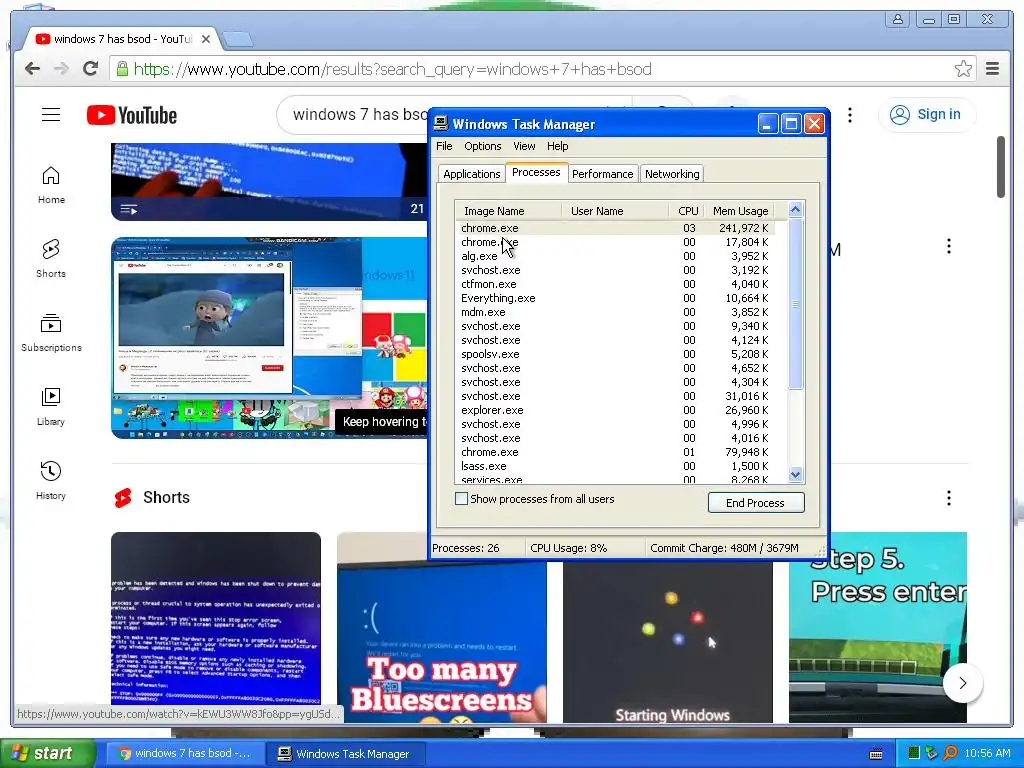Open the Windows 11 desktop video thumbnail
Image resolution: width=1024 pixels, height=768 pixels.
[269, 338]
